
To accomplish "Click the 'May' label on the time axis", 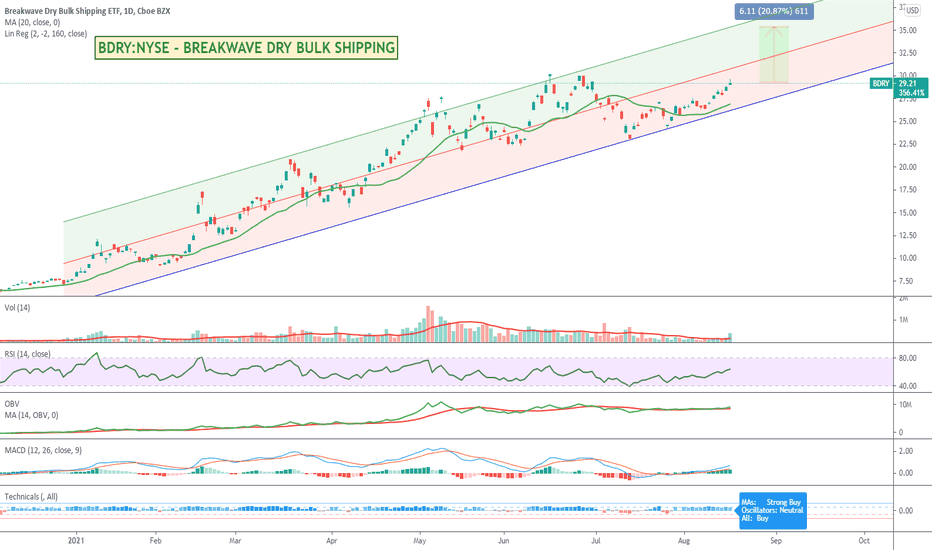I will pos(420,540).
